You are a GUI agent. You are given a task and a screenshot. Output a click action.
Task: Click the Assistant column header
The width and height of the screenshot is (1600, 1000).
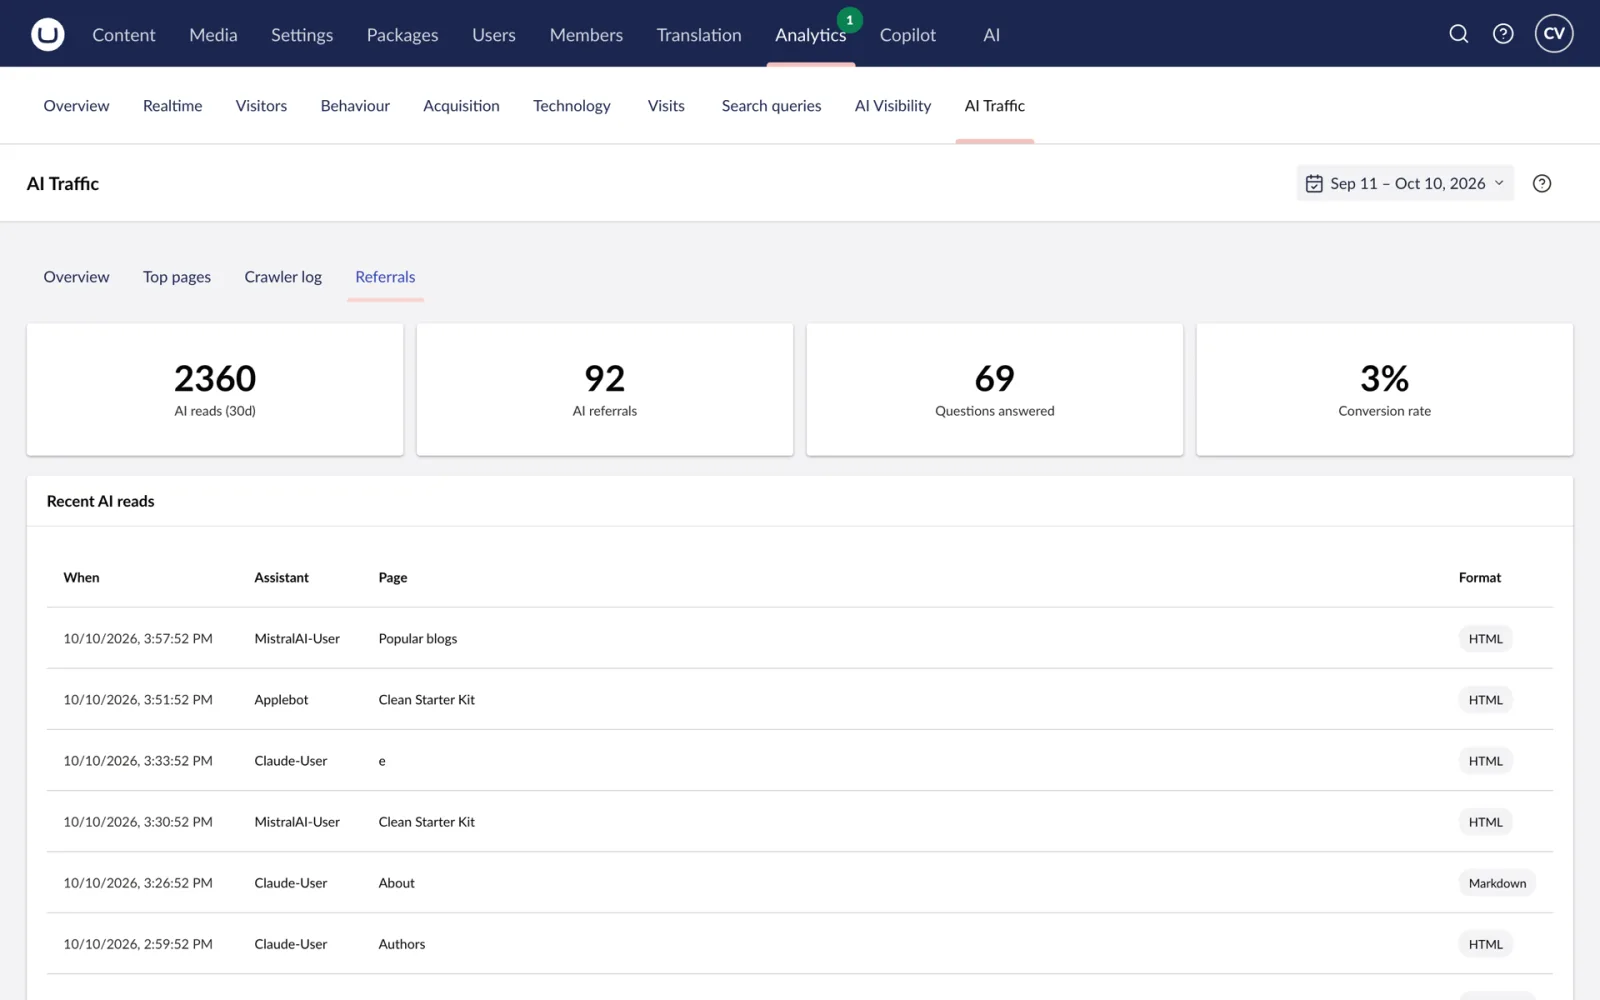point(281,578)
